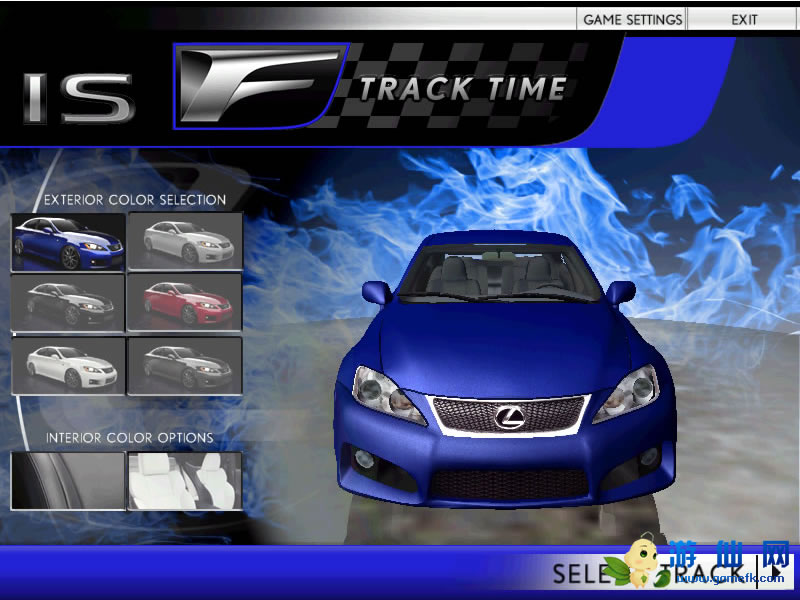The width and height of the screenshot is (800, 600).
Task: Click the "TRACK TIME" title text
Action: click(463, 88)
